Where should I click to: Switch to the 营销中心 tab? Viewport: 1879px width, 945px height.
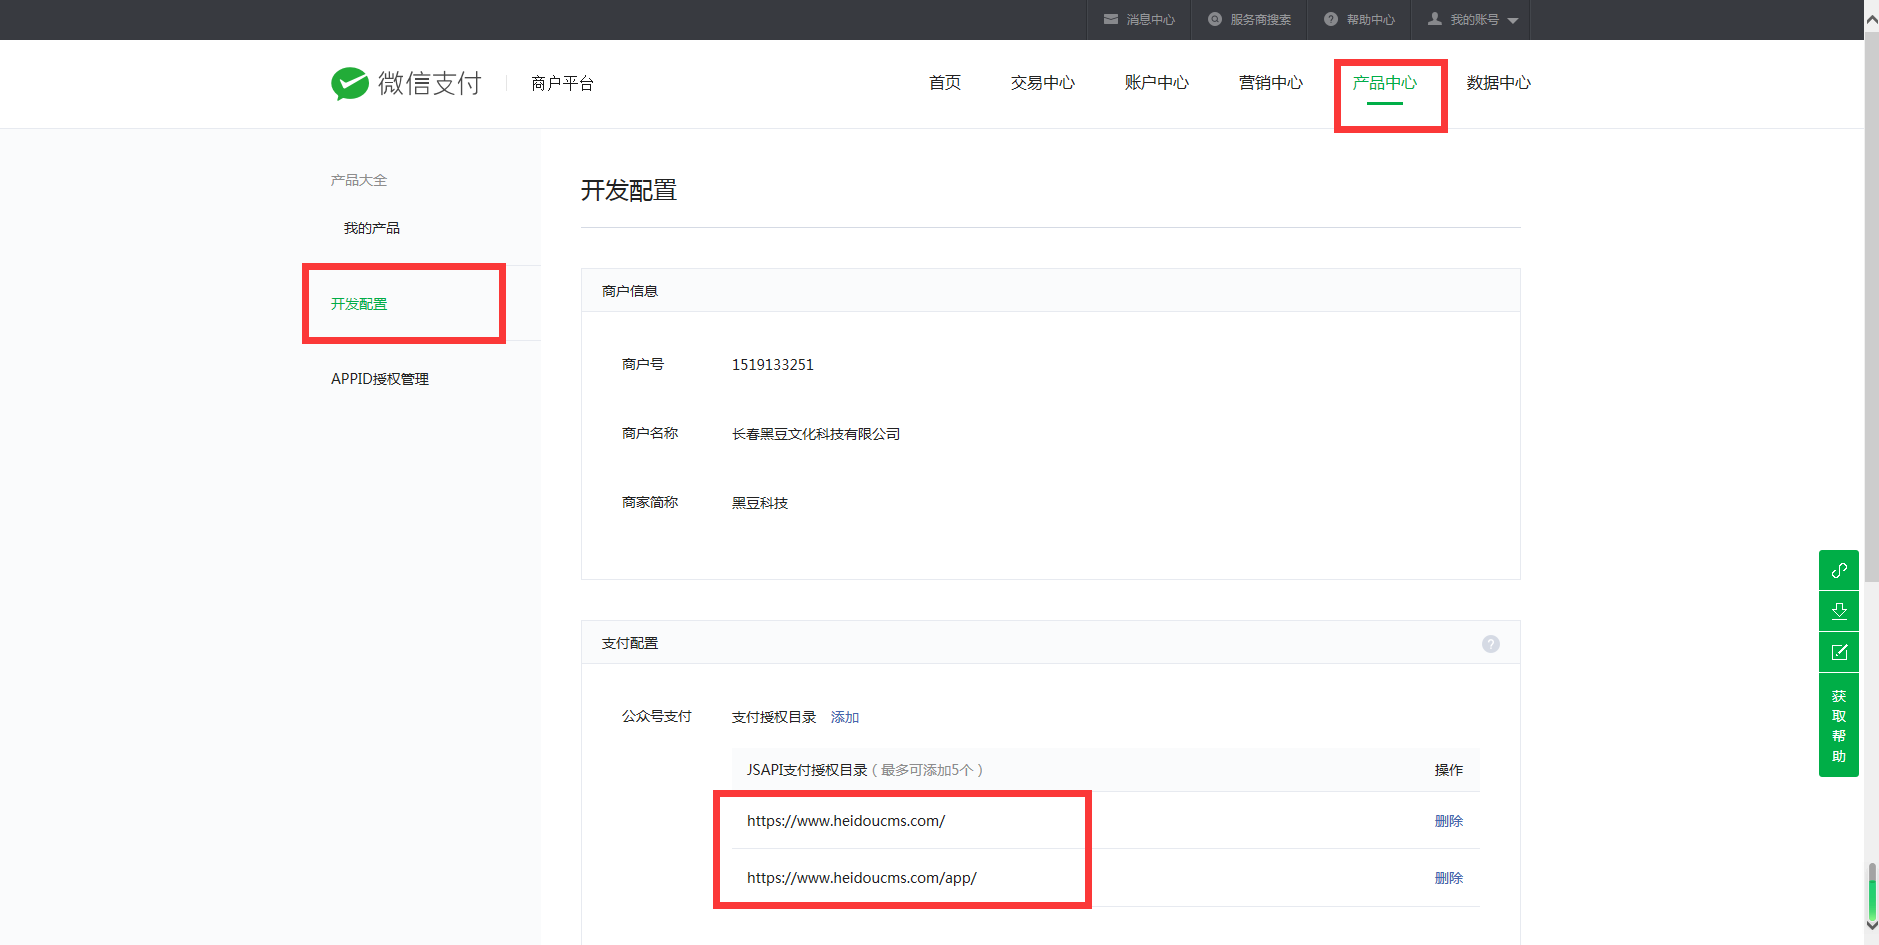tap(1271, 83)
